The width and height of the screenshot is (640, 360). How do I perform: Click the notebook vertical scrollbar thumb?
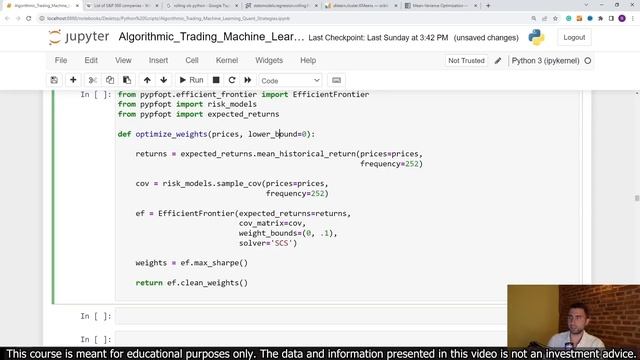click(x=637, y=198)
